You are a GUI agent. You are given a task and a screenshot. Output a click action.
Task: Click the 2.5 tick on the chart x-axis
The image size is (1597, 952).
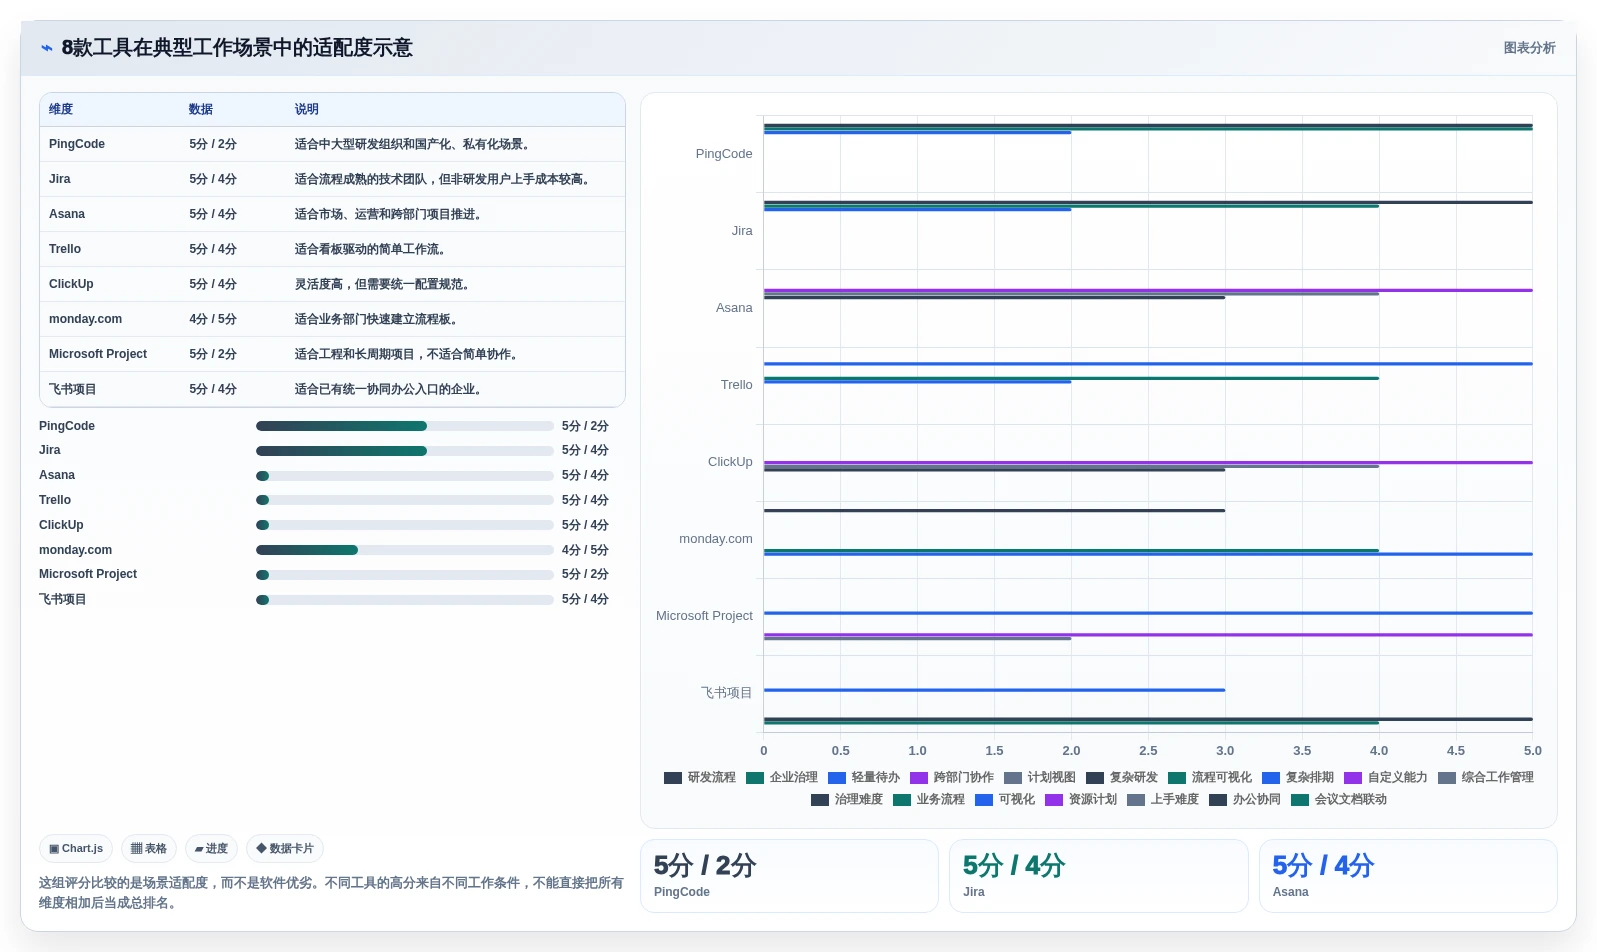coord(1148,751)
